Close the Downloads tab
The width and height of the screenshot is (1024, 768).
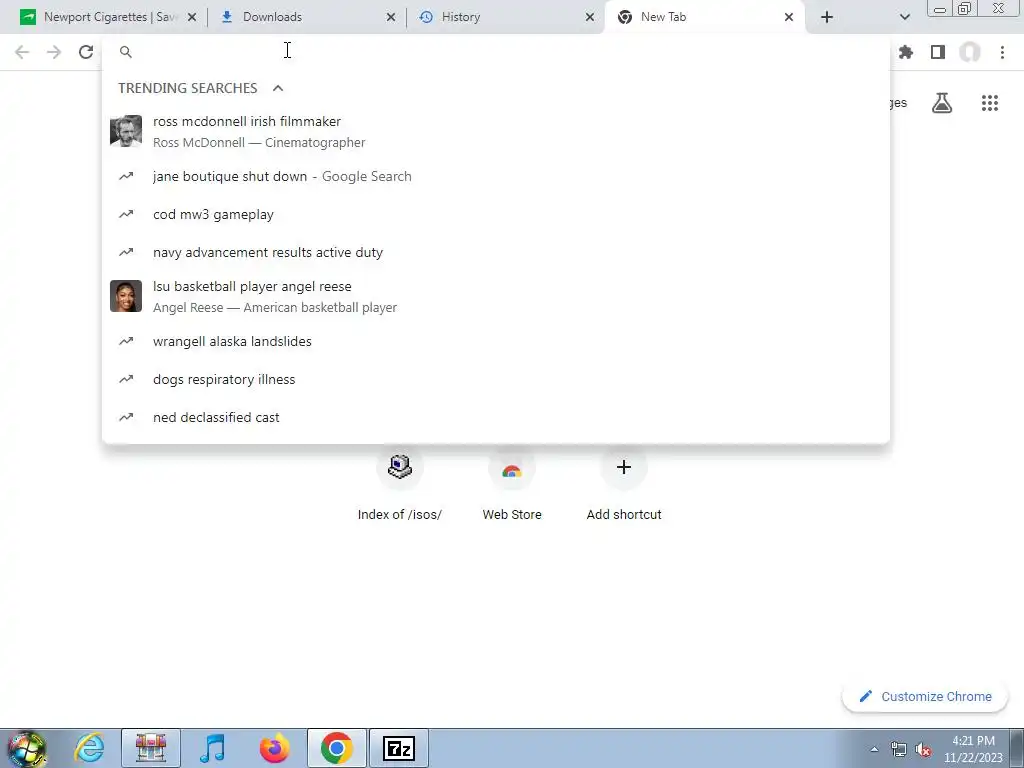click(x=391, y=17)
